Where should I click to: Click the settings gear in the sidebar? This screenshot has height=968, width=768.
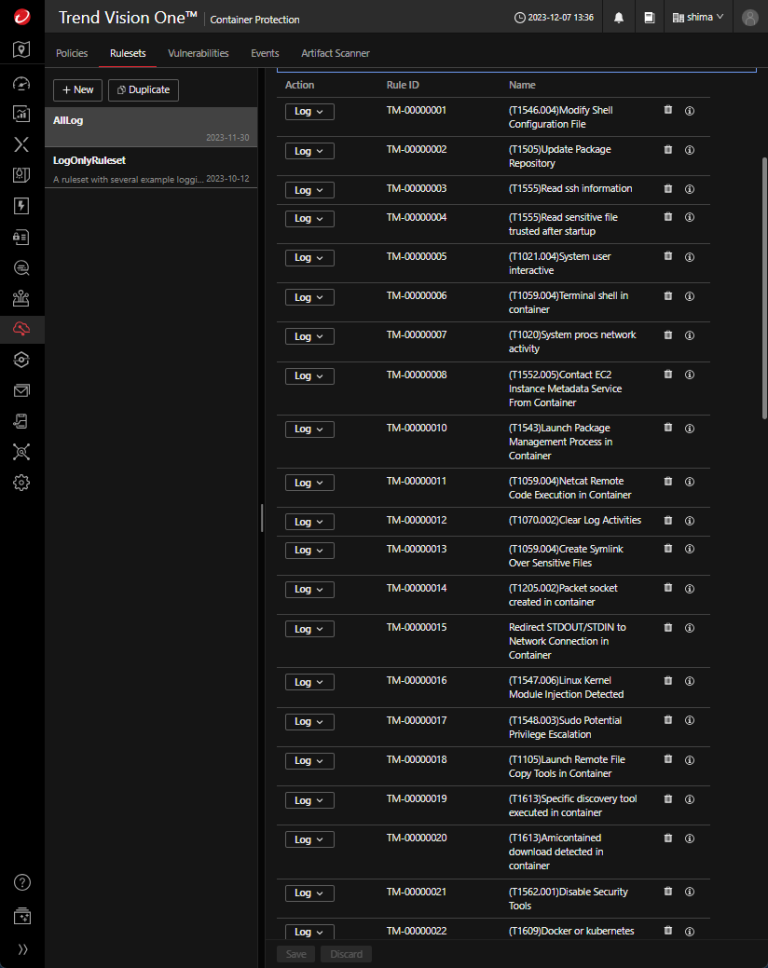[x=22, y=482]
